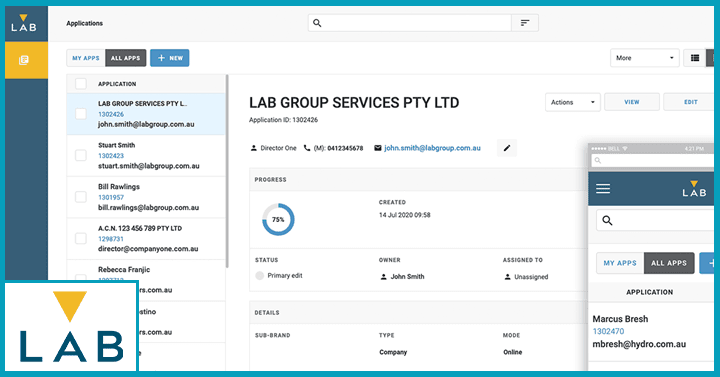720x377 pixels.
Task: Open application 1302470 link in mobile view
Action: [608, 331]
